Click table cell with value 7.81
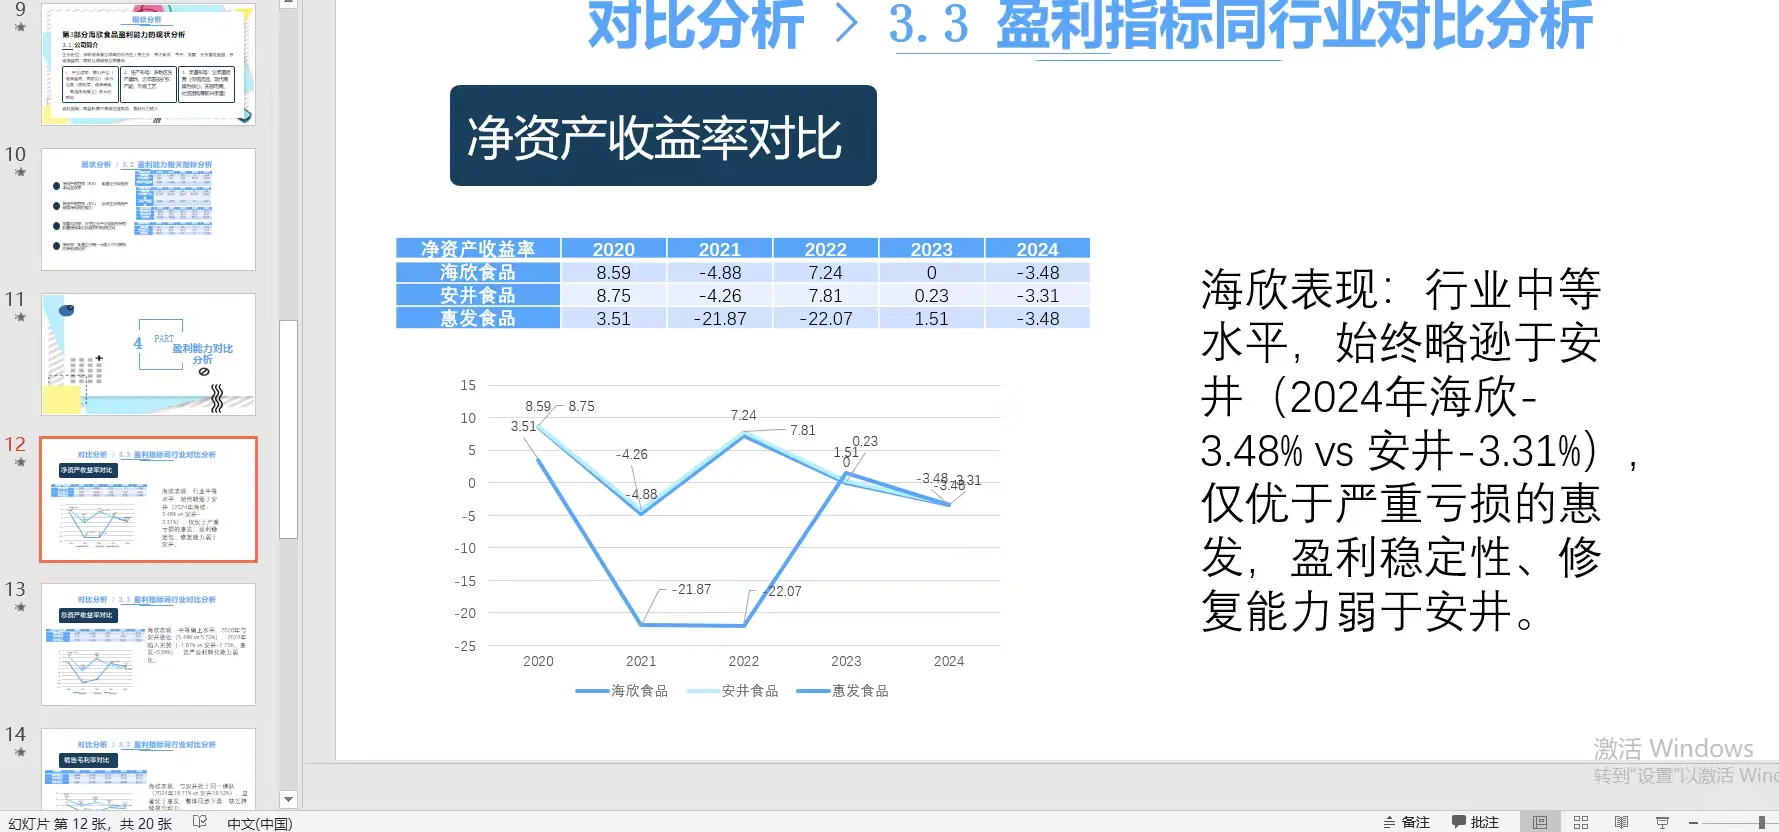 point(826,295)
